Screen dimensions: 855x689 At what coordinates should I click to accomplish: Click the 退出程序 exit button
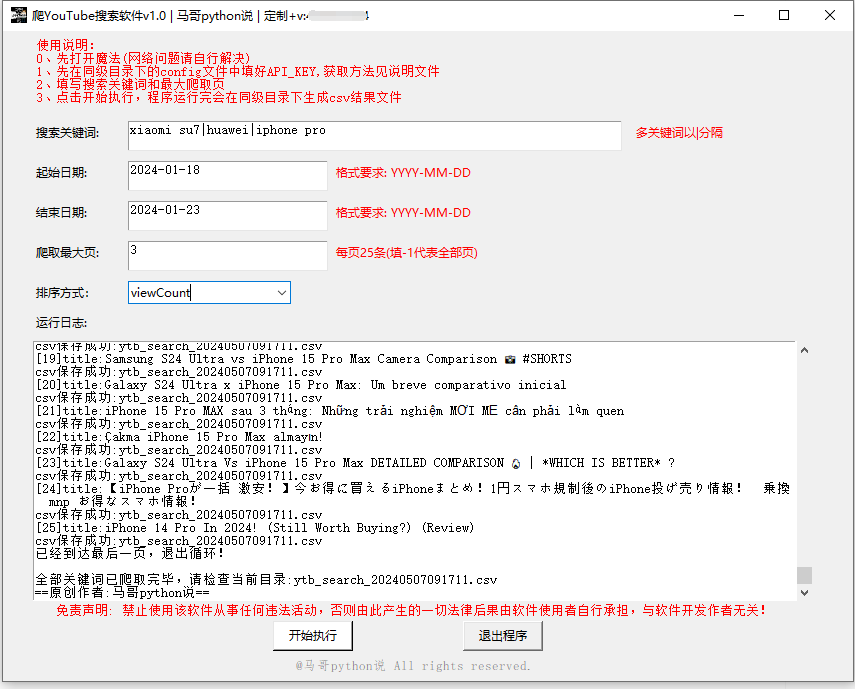click(503, 636)
